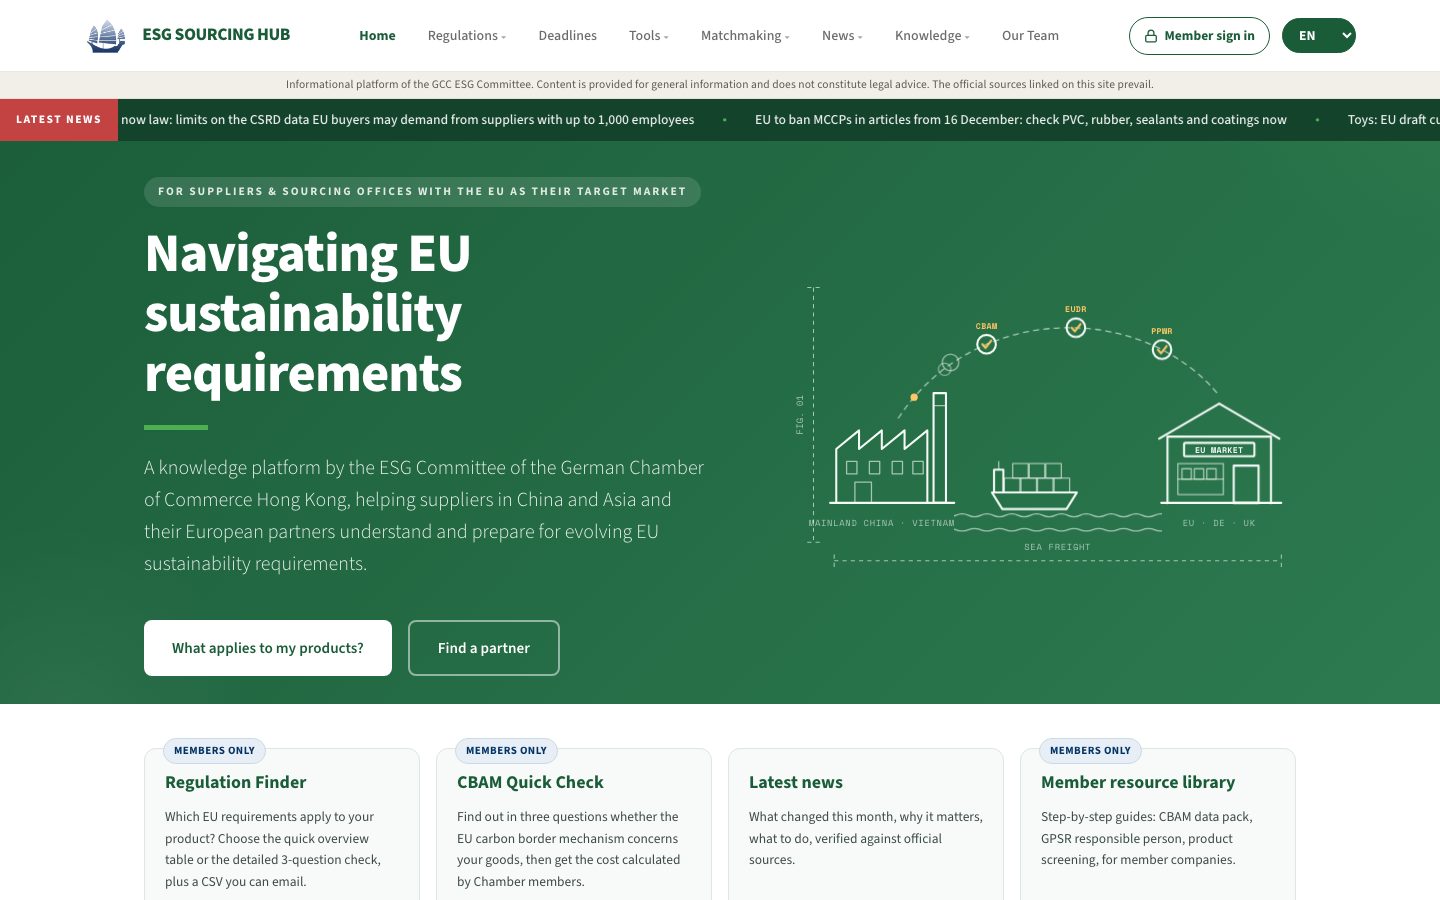The width and height of the screenshot is (1440, 900).
Task: Expand the Regulations dropdown menu
Action: (x=467, y=36)
